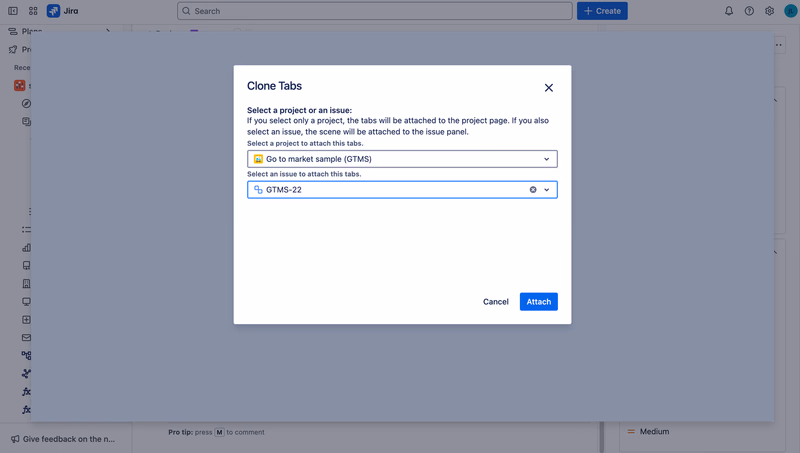Click the issue type icon beside GTMS-22

pyautogui.click(x=258, y=190)
